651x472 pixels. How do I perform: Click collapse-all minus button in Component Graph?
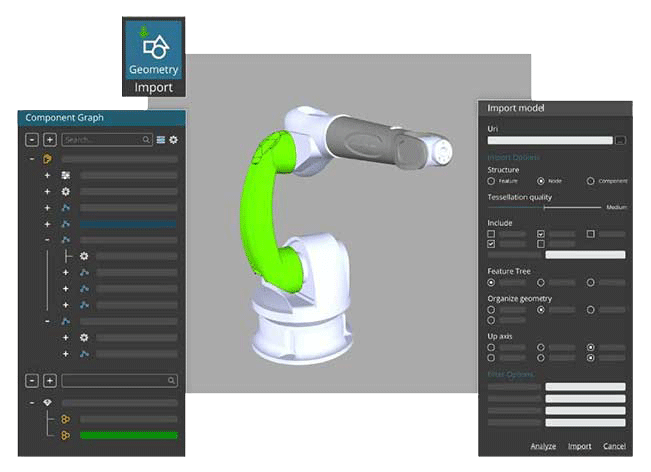click(x=31, y=140)
